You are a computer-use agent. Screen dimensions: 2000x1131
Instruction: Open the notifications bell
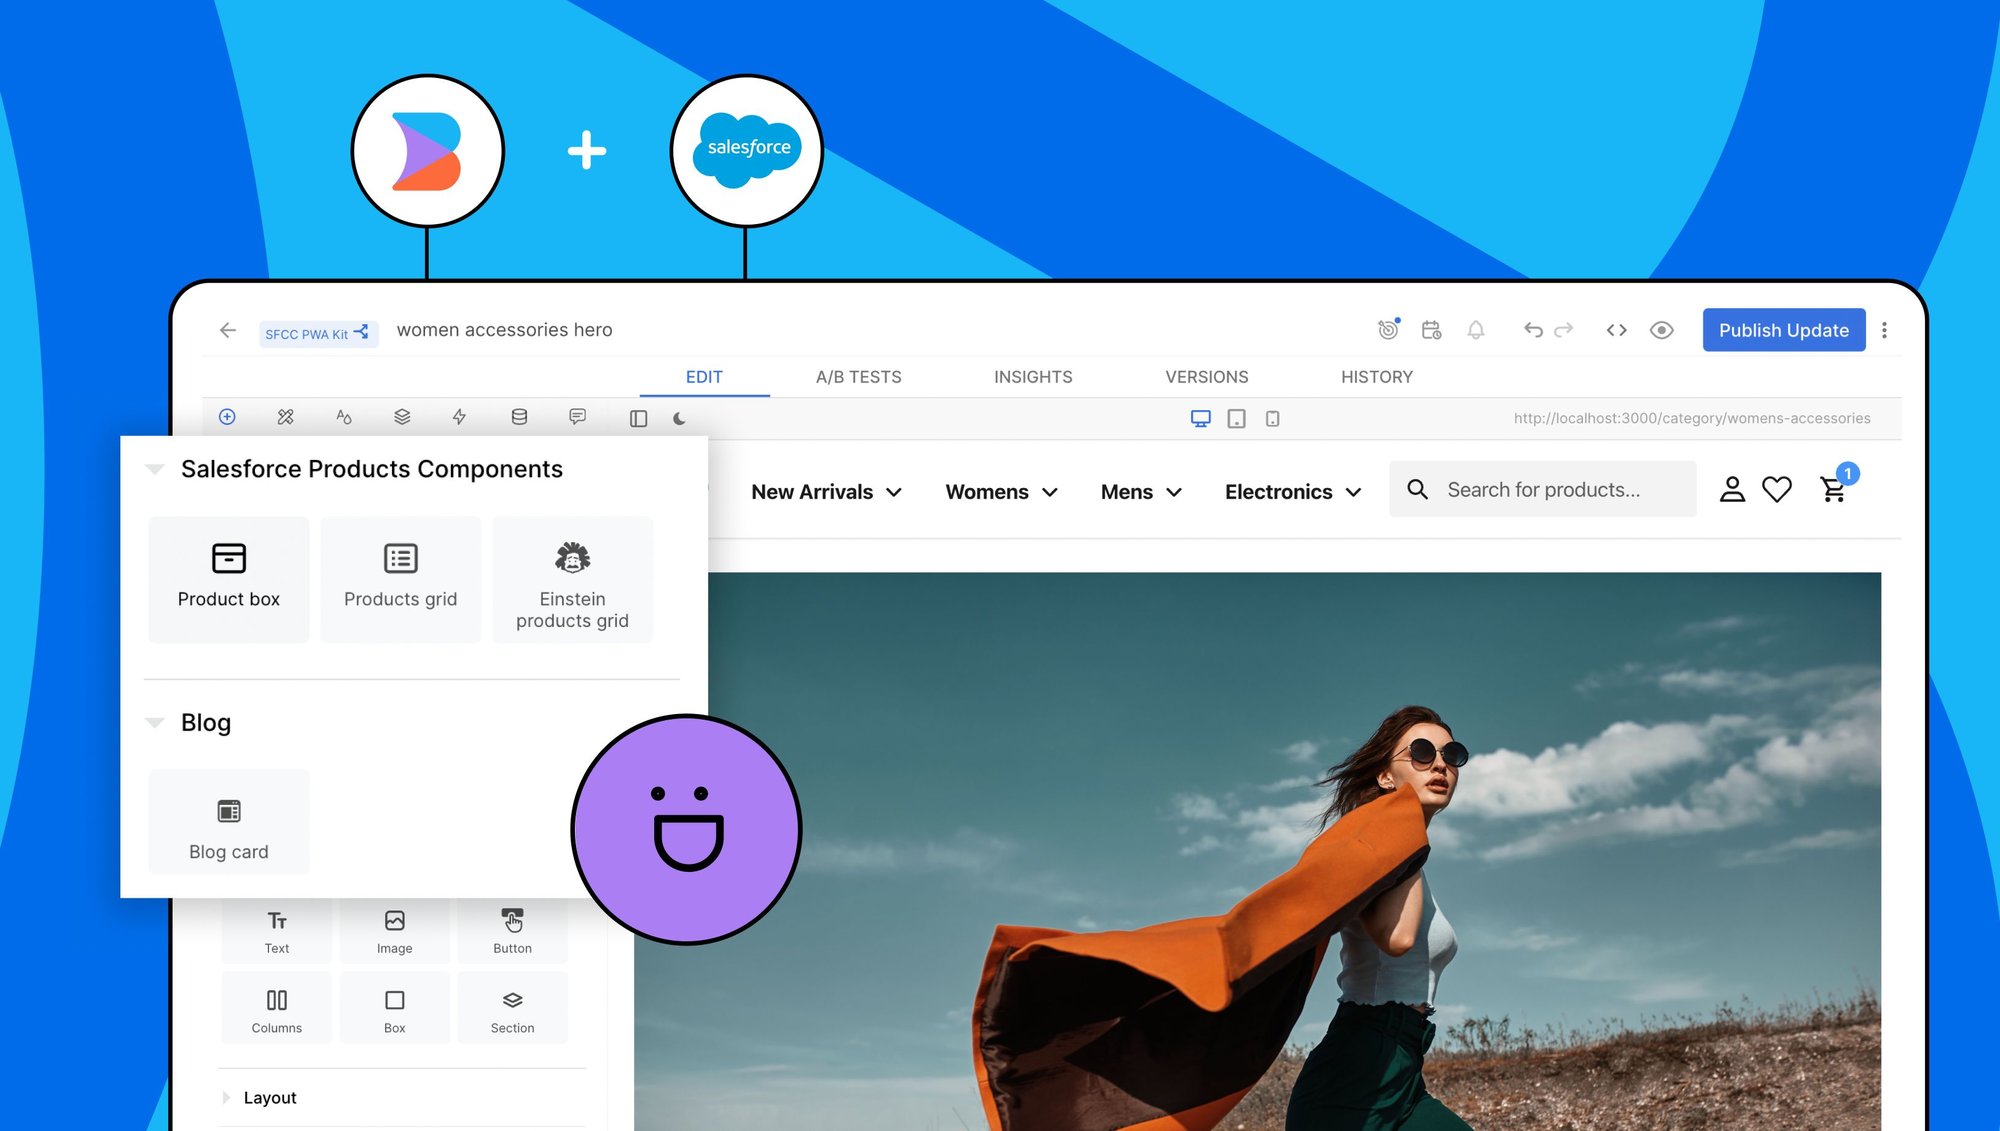(1475, 330)
